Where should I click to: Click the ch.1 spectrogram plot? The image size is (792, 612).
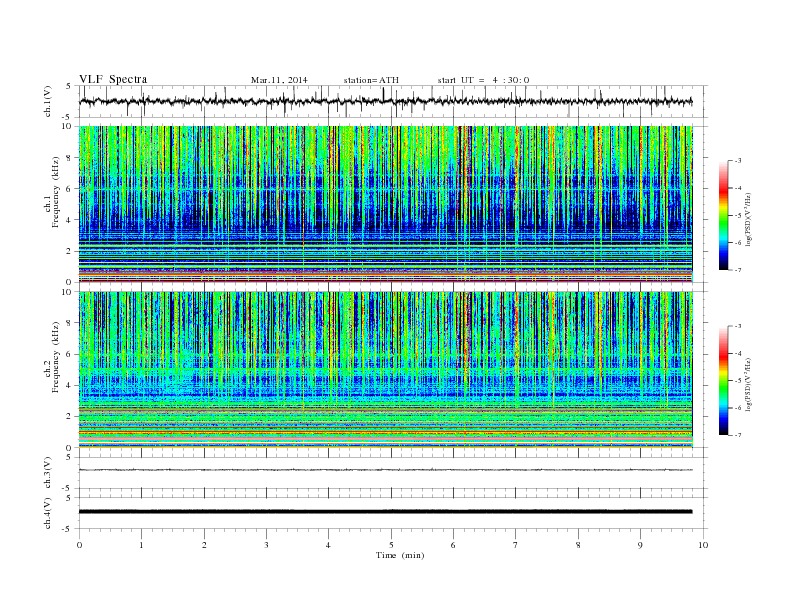click(x=386, y=204)
